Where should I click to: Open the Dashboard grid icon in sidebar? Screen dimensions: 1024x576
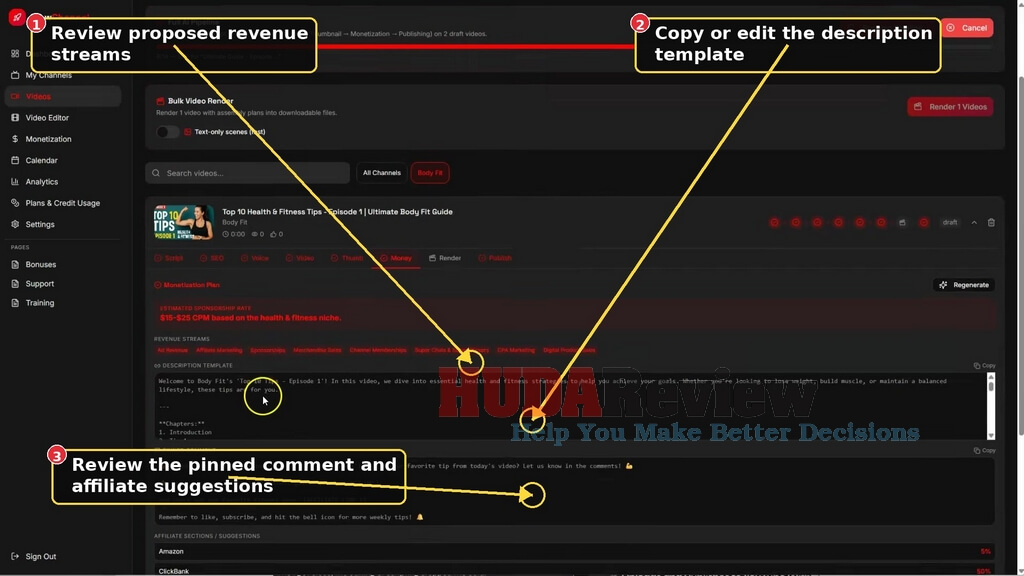[x=15, y=54]
